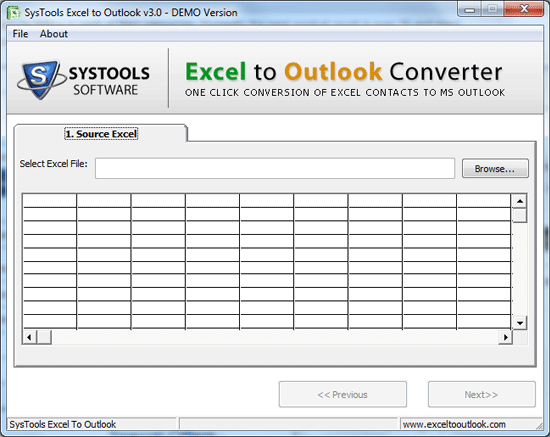
Task: Open the About menu
Action: click(53, 34)
